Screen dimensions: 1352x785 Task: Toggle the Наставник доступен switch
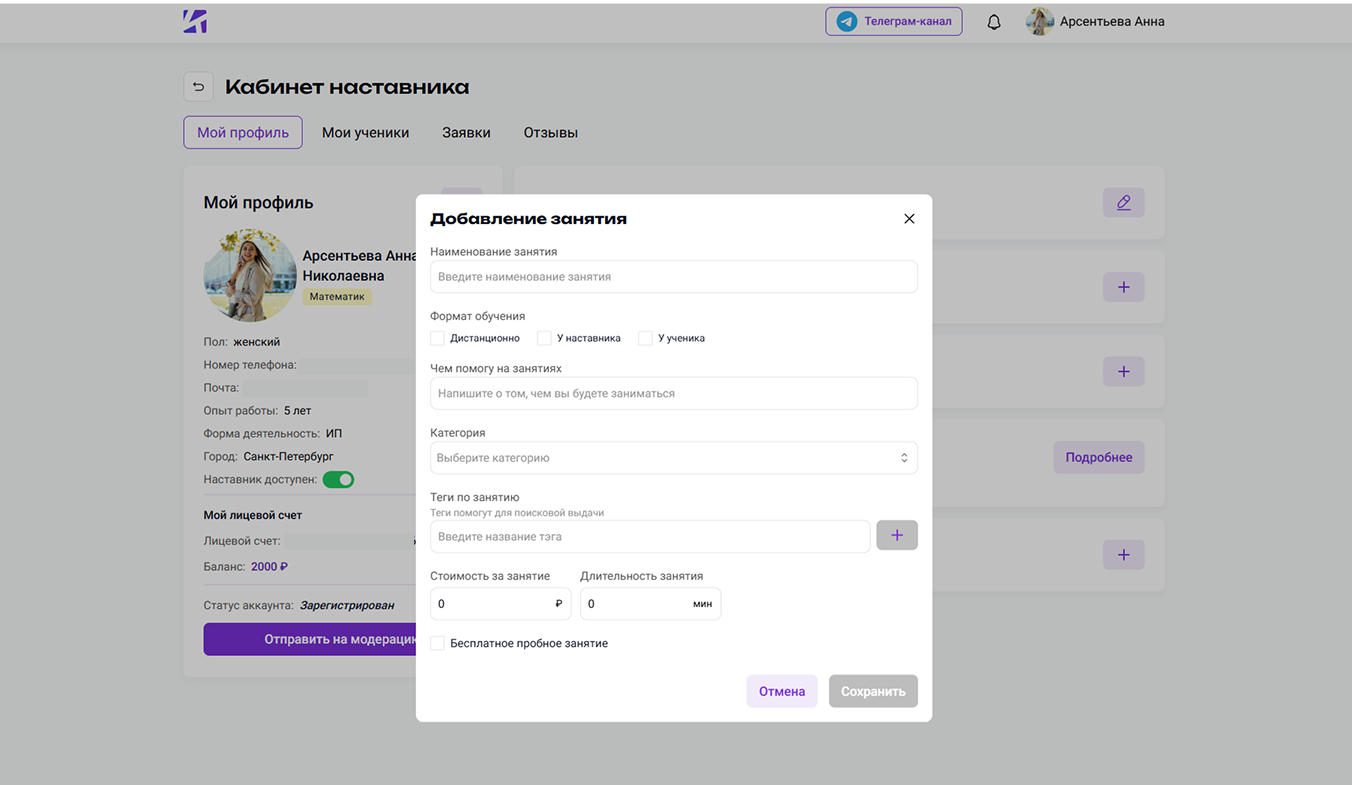coord(338,480)
